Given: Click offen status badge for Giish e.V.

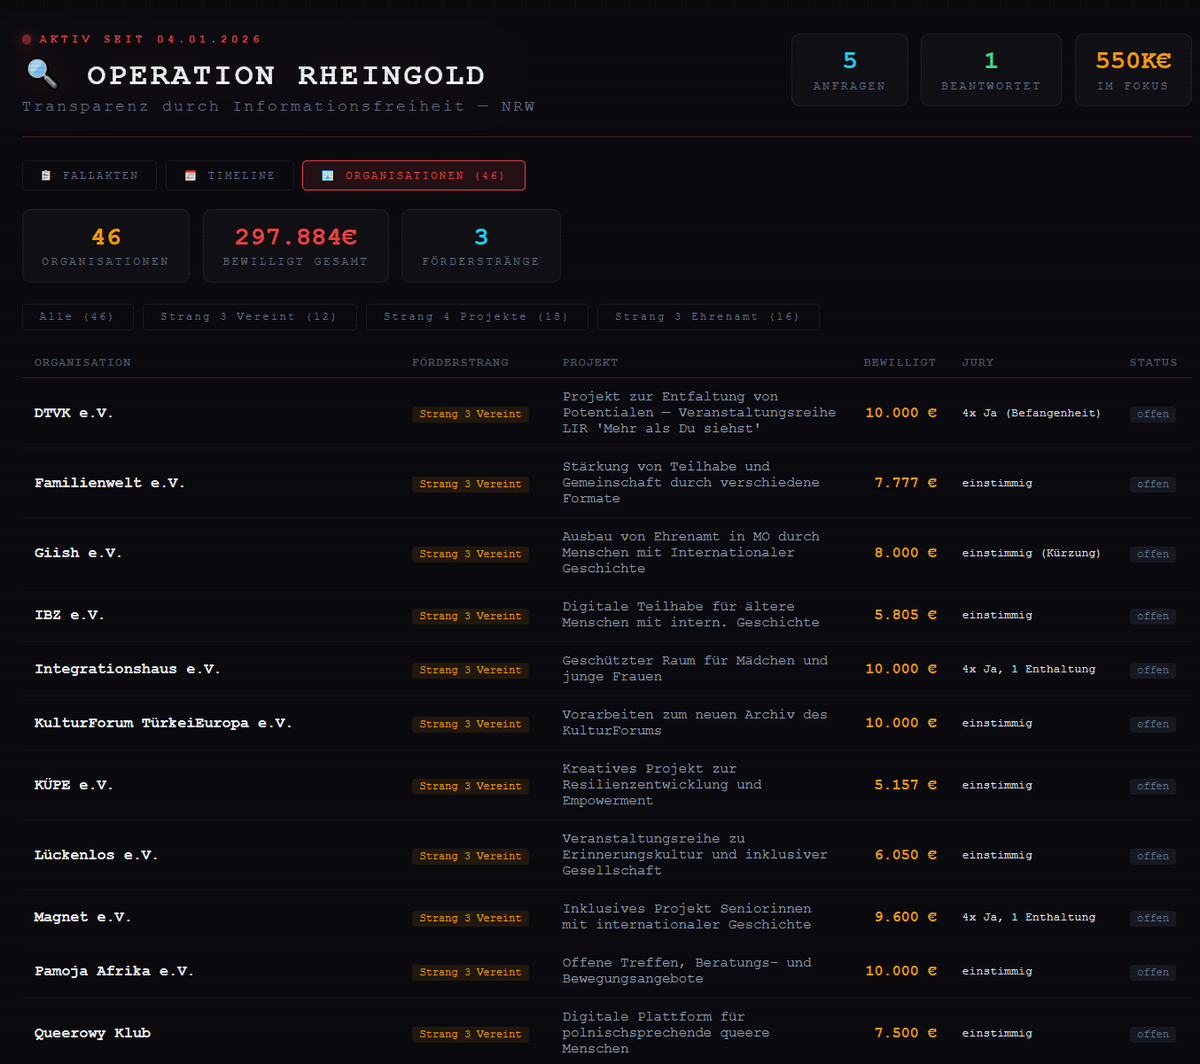Looking at the screenshot, I should tap(1153, 554).
